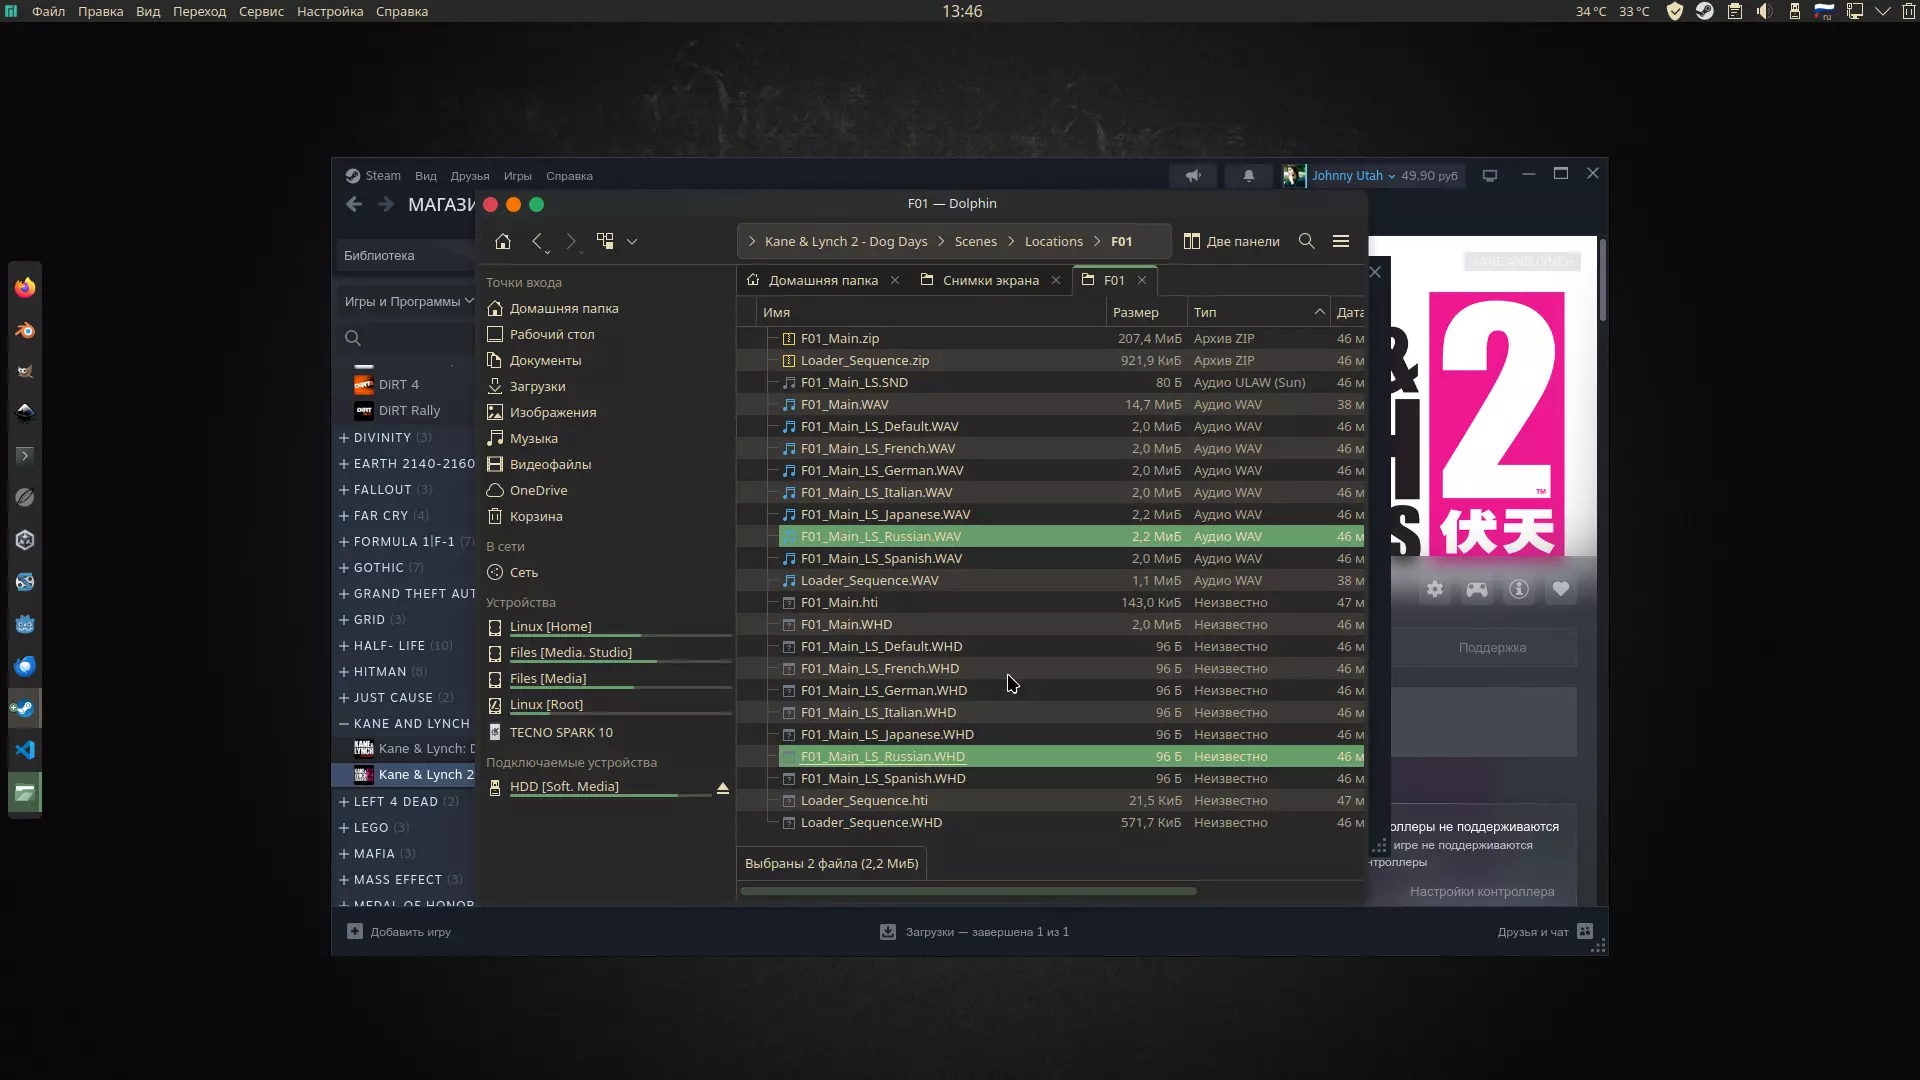Collapse the KANE AND LYNCH collection

pyautogui.click(x=344, y=724)
